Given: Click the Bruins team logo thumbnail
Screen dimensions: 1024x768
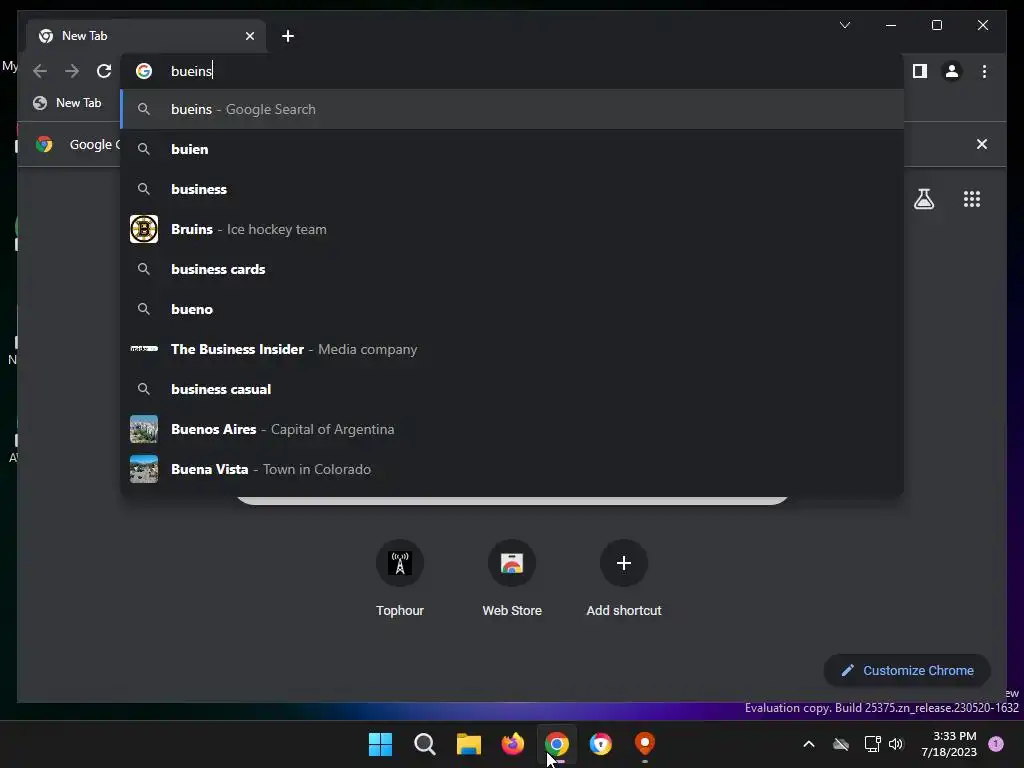Looking at the screenshot, I should click(x=144, y=229).
